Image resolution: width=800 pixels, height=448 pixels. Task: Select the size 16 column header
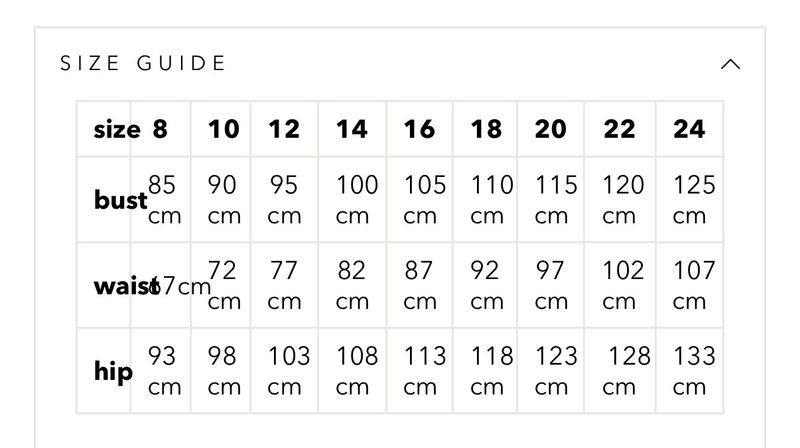tap(419, 129)
